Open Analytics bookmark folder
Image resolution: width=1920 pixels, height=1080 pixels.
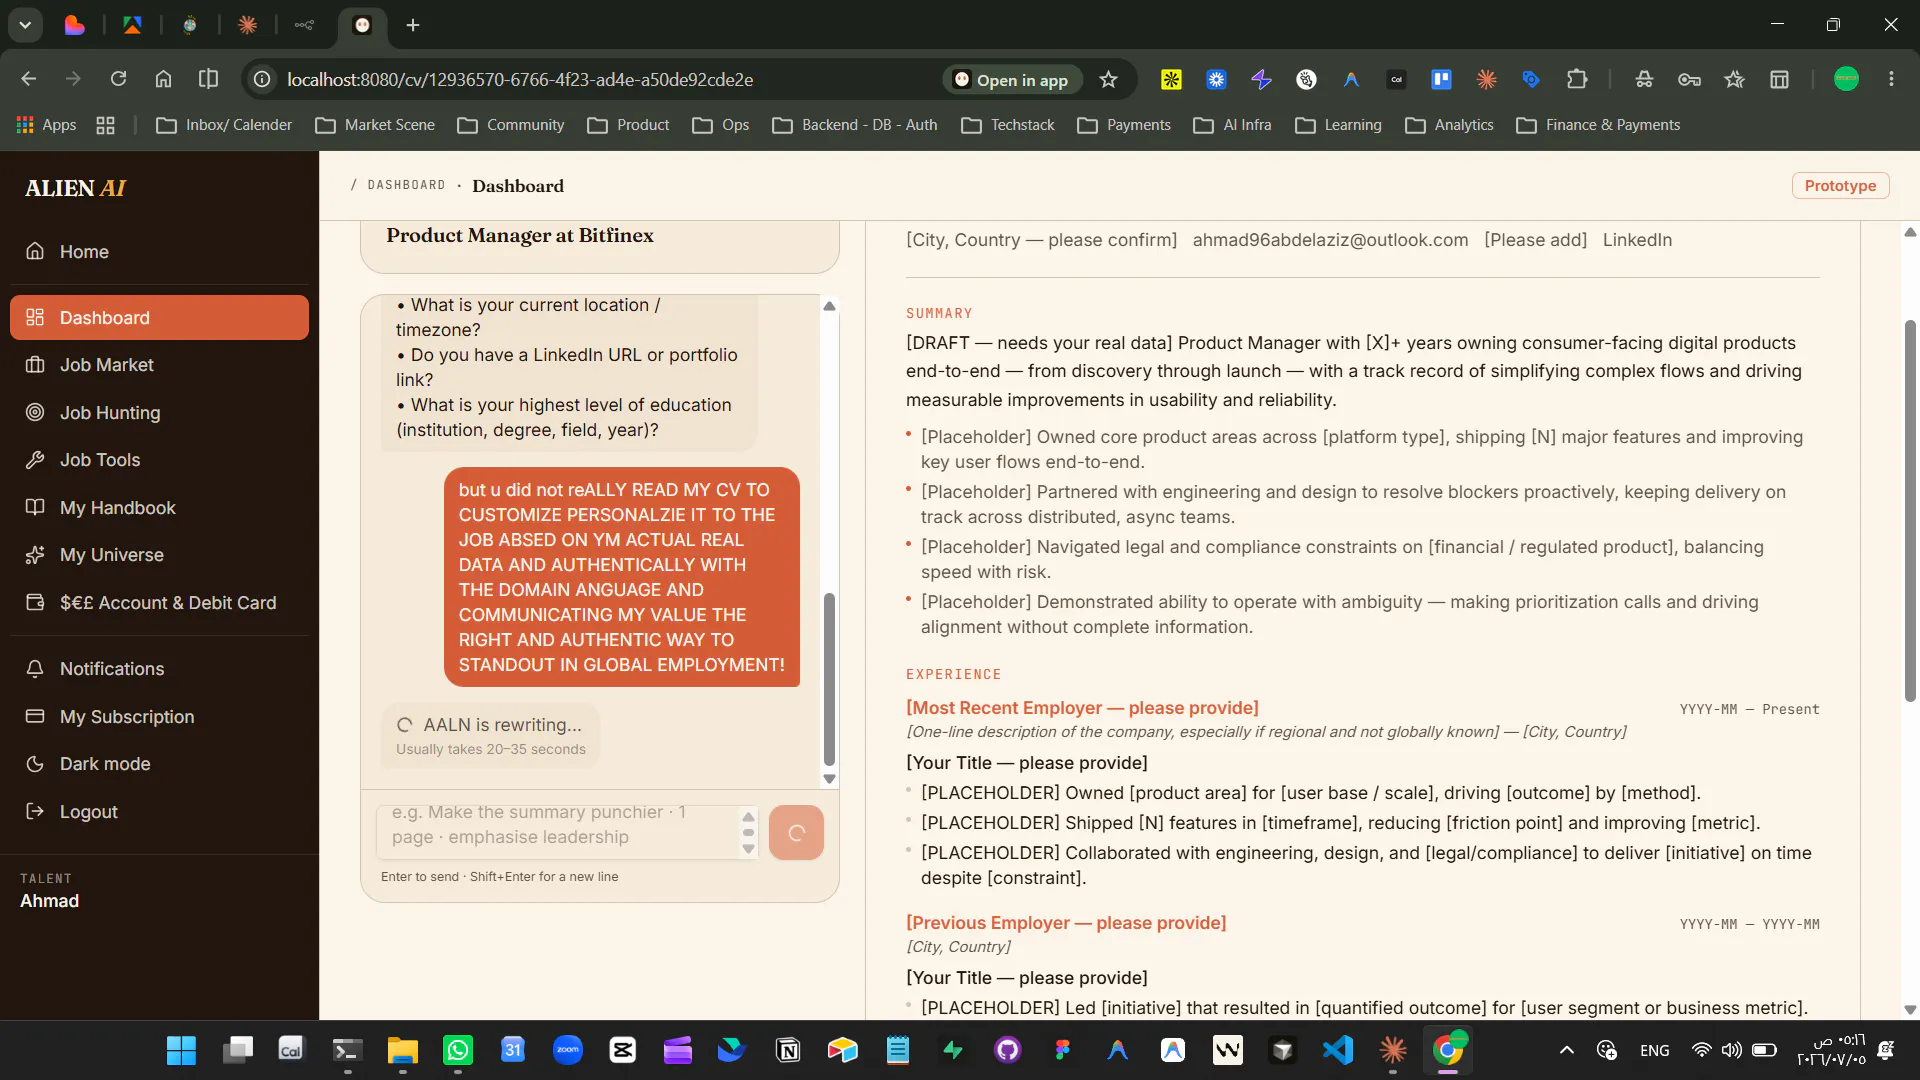[x=1449, y=125]
